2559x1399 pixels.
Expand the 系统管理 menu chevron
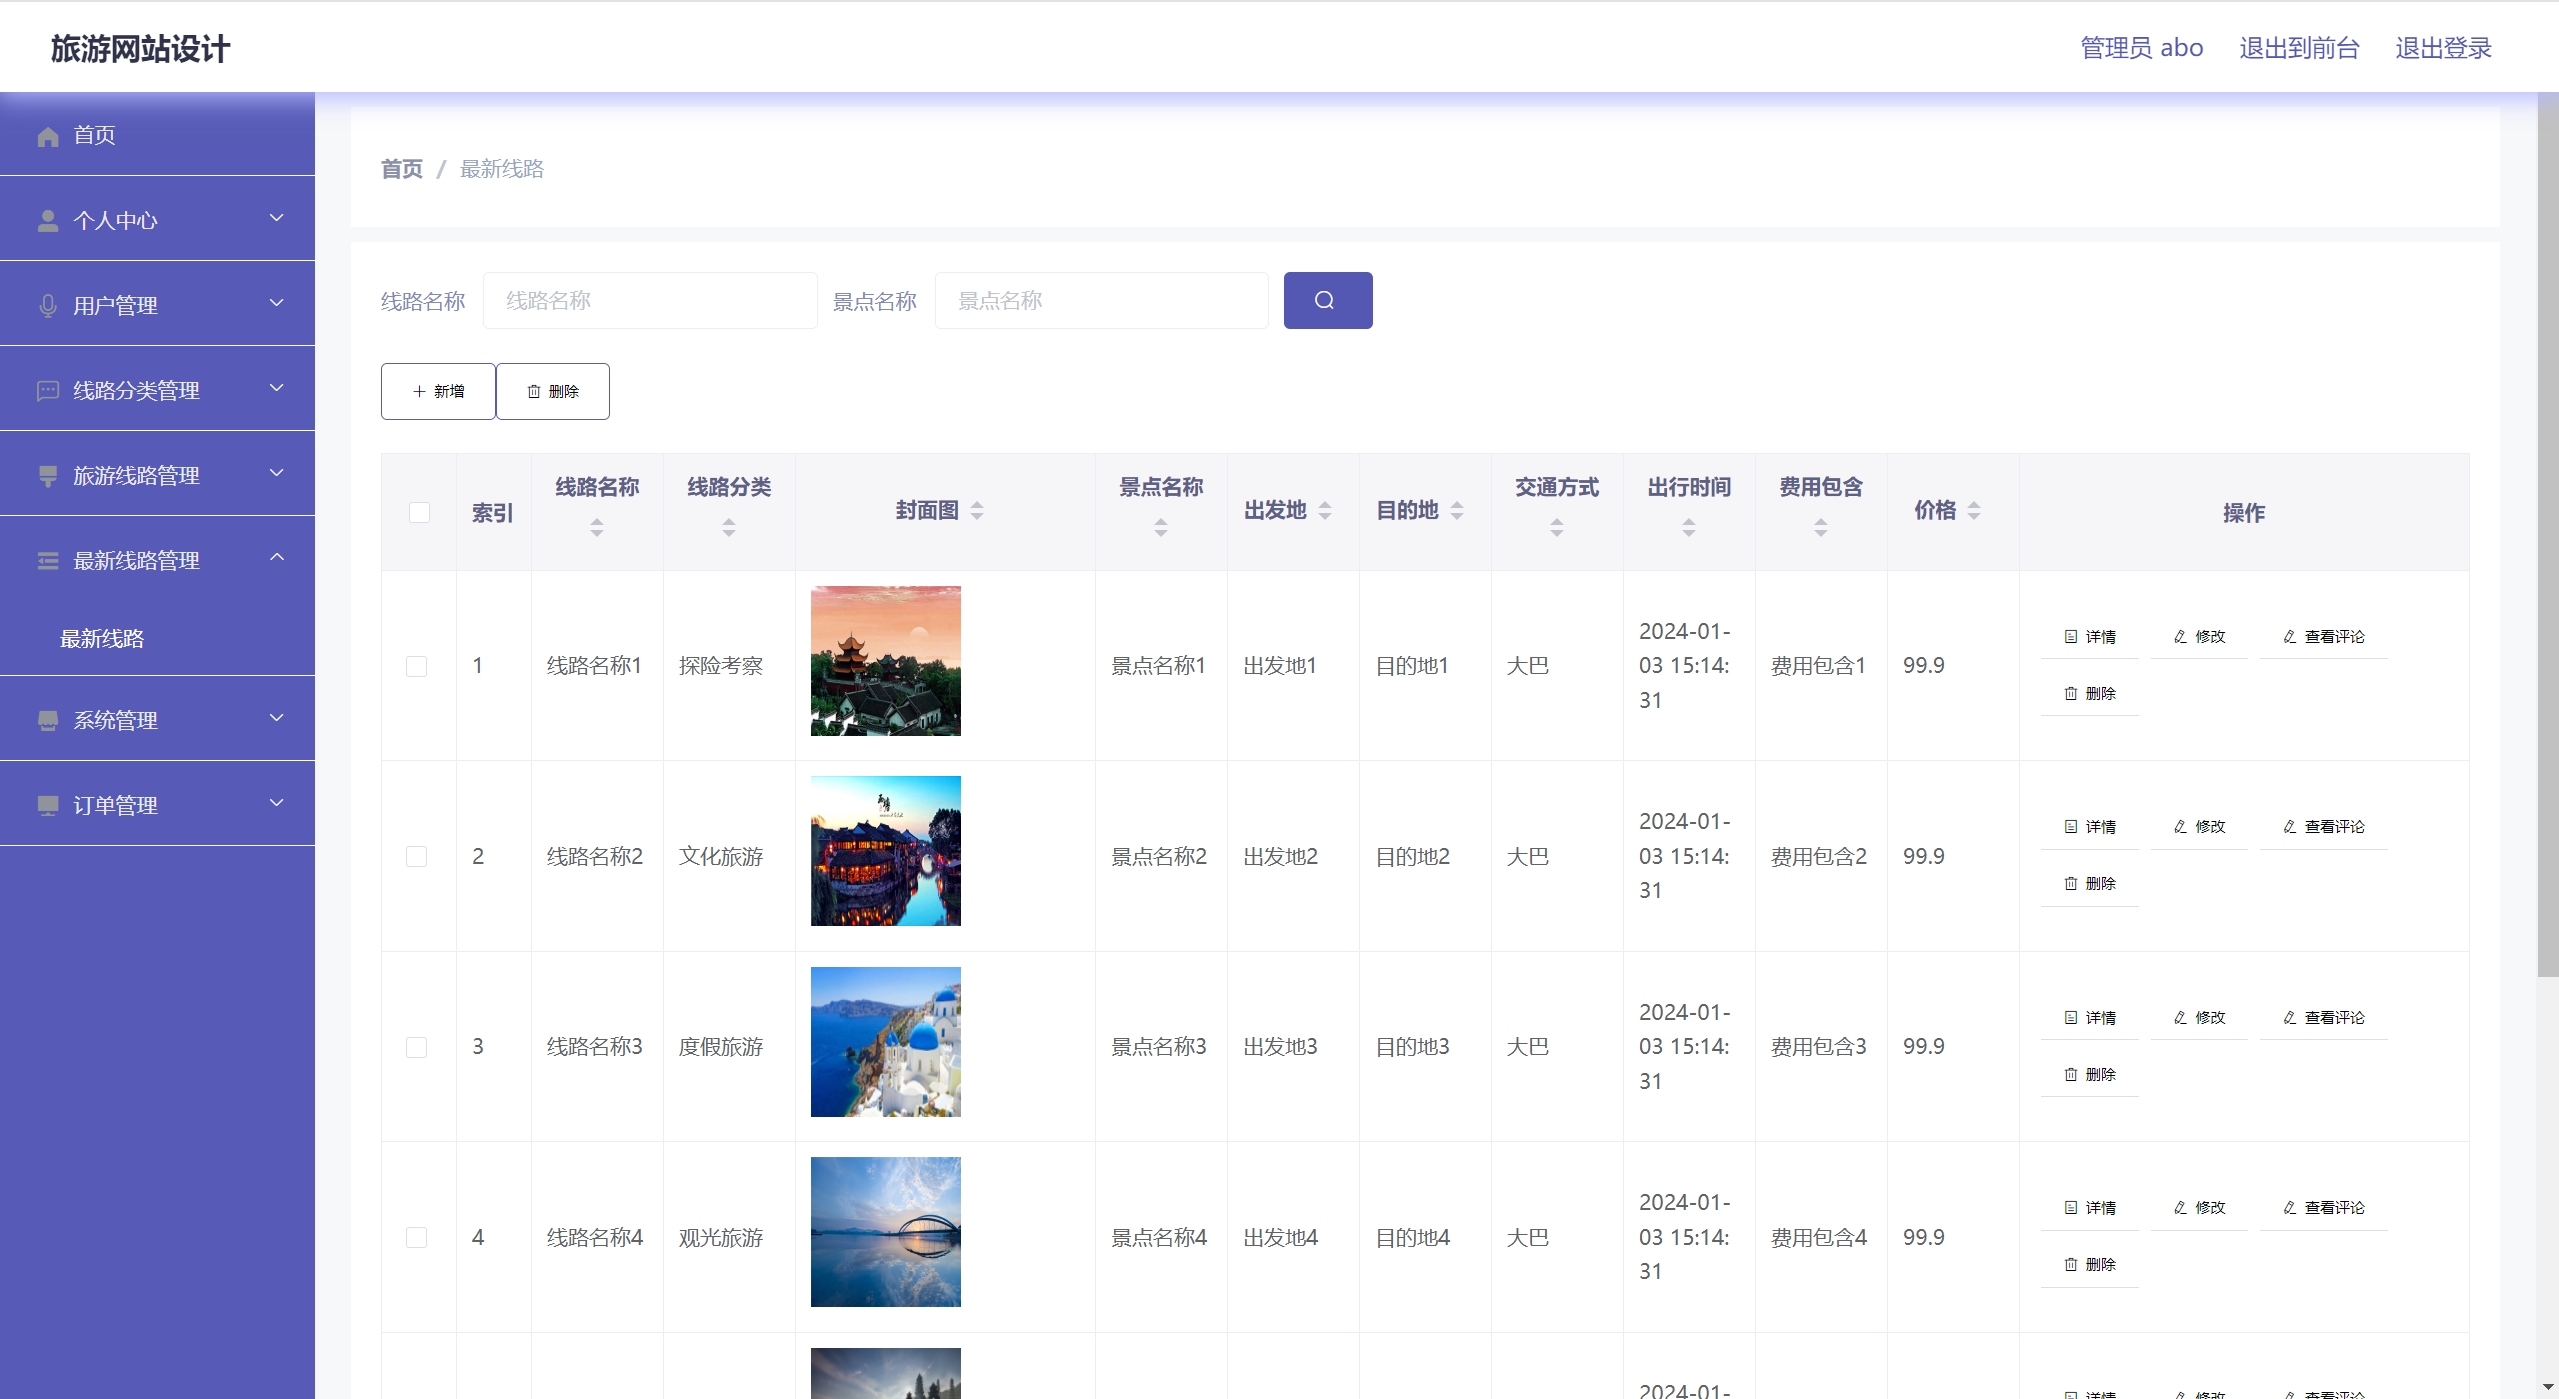(x=277, y=718)
